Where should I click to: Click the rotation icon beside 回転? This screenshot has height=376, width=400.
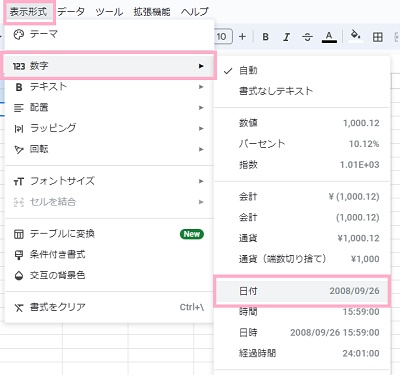click(x=19, y=150)
